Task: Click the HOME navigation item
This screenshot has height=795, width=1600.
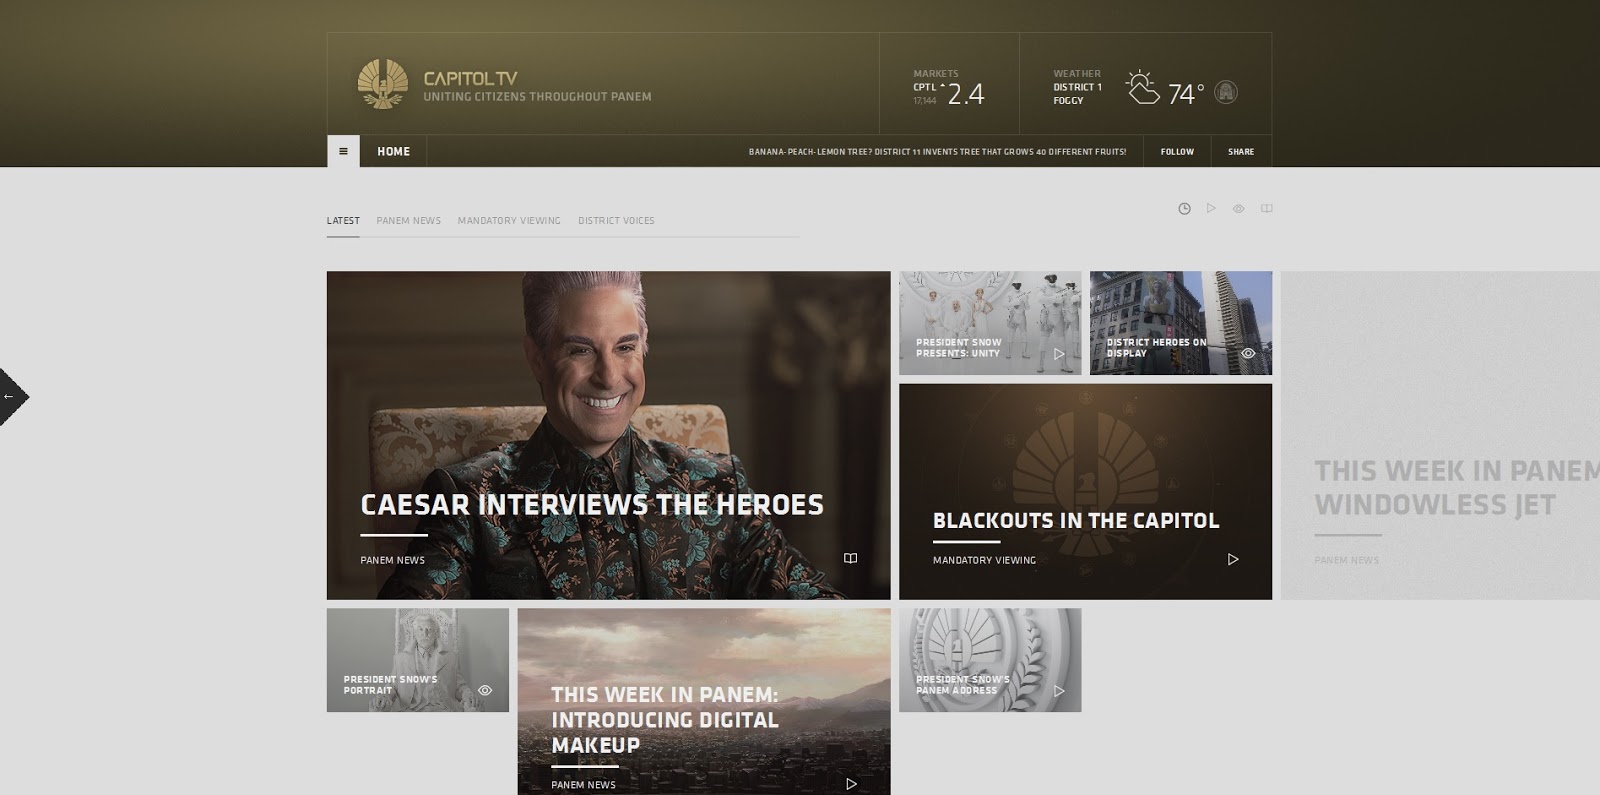Action: coord(393,152)
